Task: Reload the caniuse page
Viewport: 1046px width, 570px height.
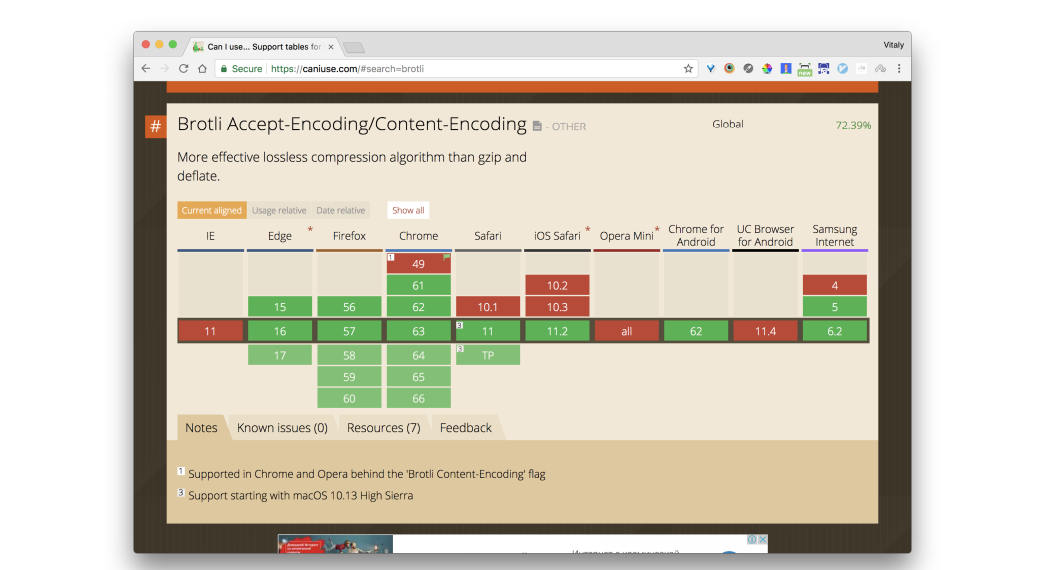Action: [183, 69]
